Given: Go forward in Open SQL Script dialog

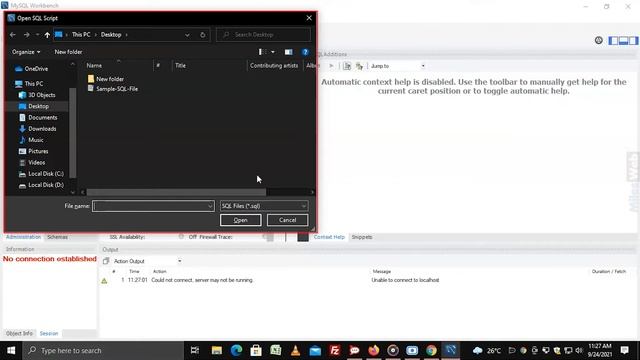Looking at the screenshot, I should tap(27, 35).
